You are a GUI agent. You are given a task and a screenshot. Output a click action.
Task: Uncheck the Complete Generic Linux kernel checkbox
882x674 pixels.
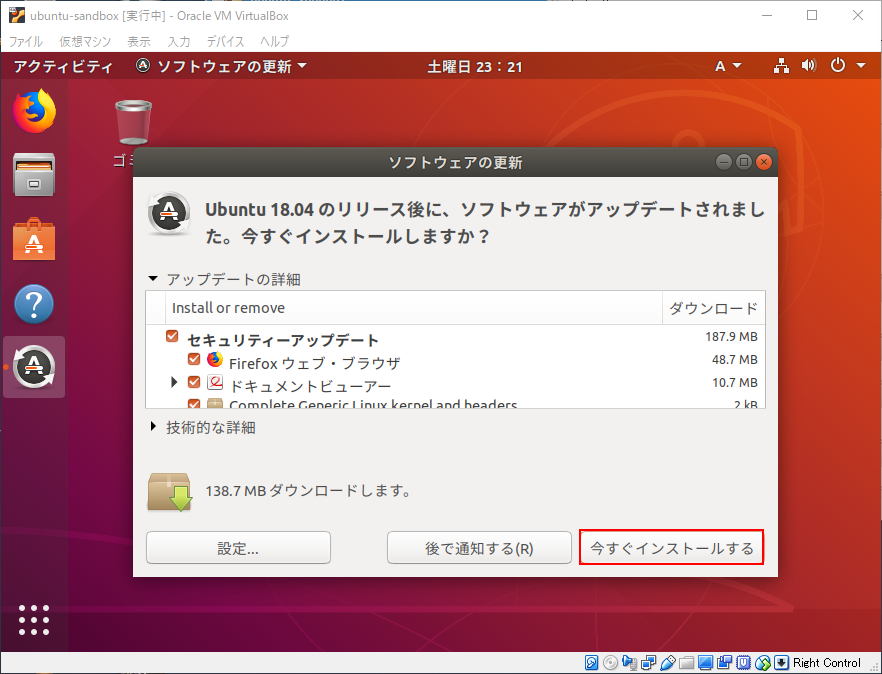[x=194, y=403]
